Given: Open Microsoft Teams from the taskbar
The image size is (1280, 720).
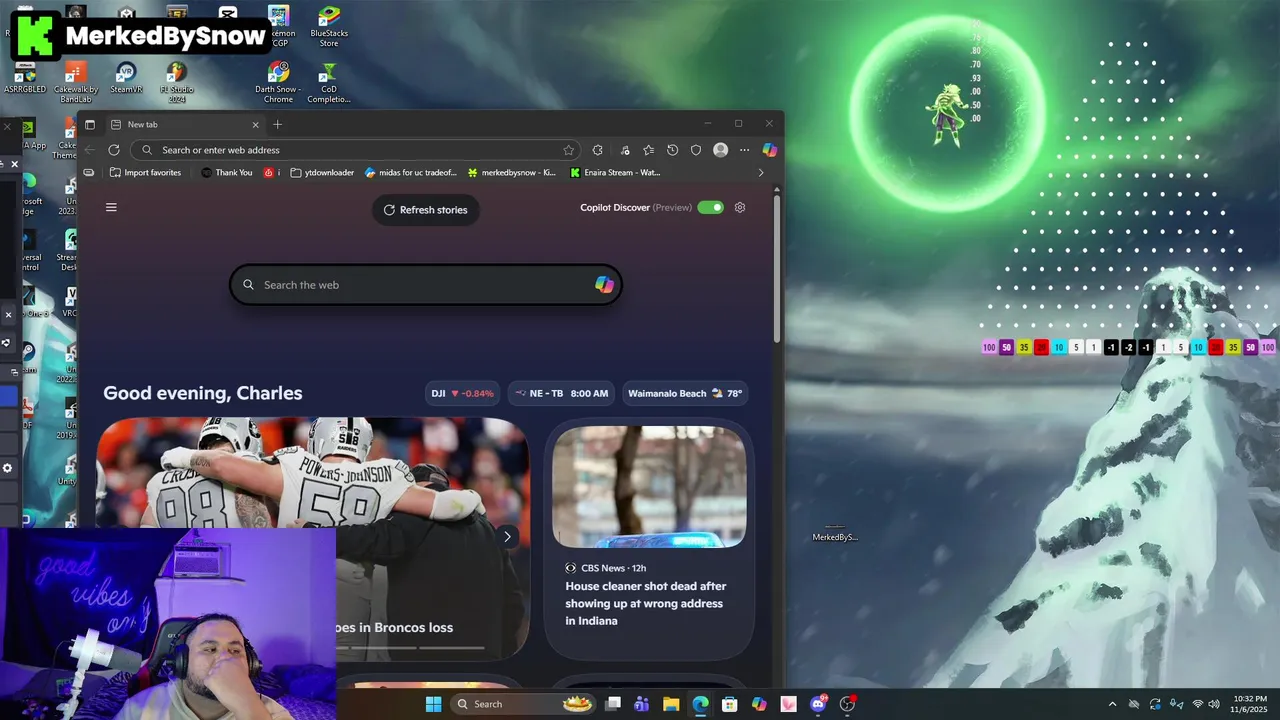Looking at the screenshot, I should pyautogui.click(x=642, y=704).
